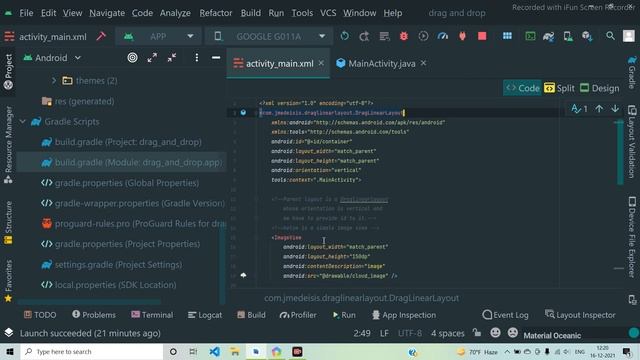Toggle the Favorites sidebar tab
The width and height of the screenshot is (640, 360).
coord(8,281)
